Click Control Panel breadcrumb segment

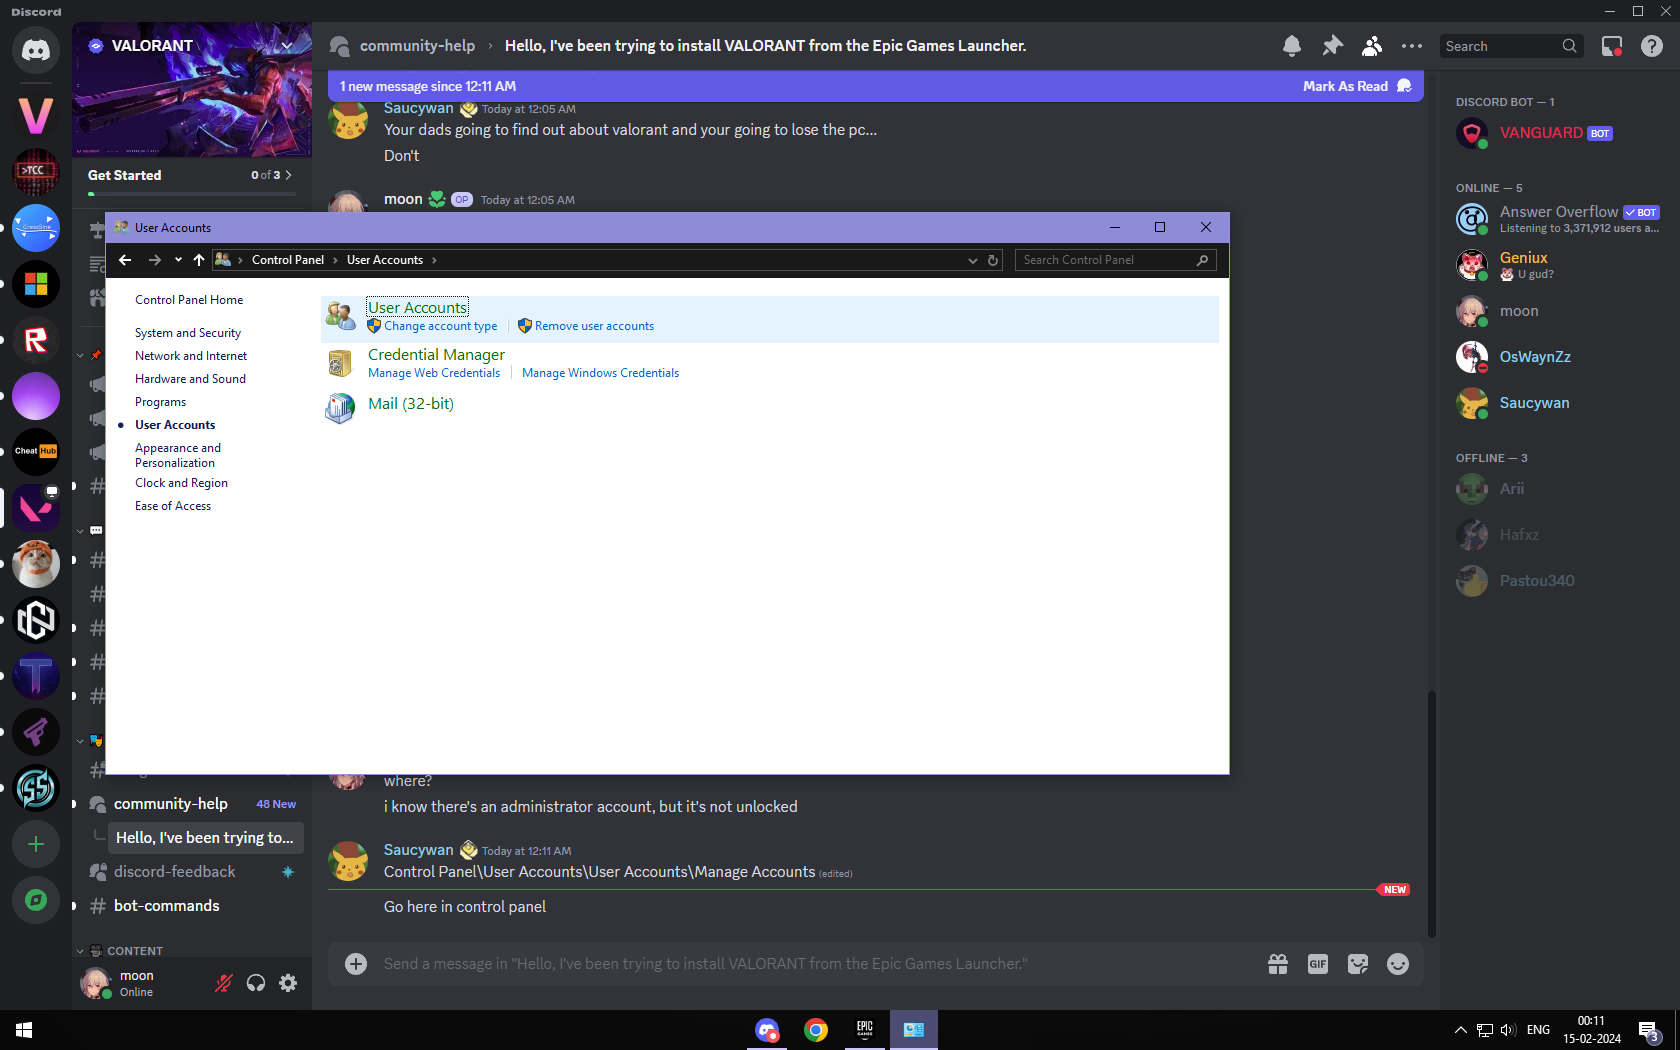[288, 260]
